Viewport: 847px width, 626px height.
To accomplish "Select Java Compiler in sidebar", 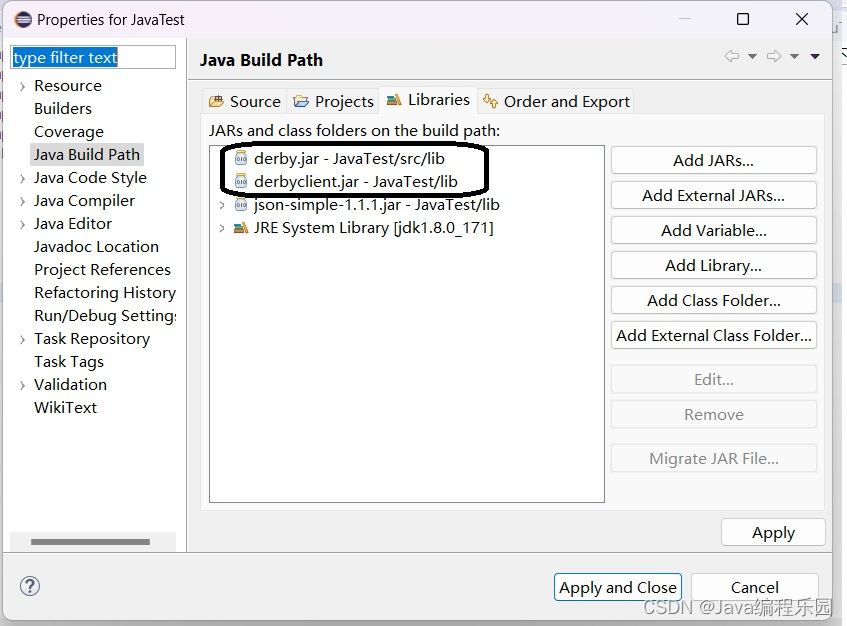I will 84,201.
